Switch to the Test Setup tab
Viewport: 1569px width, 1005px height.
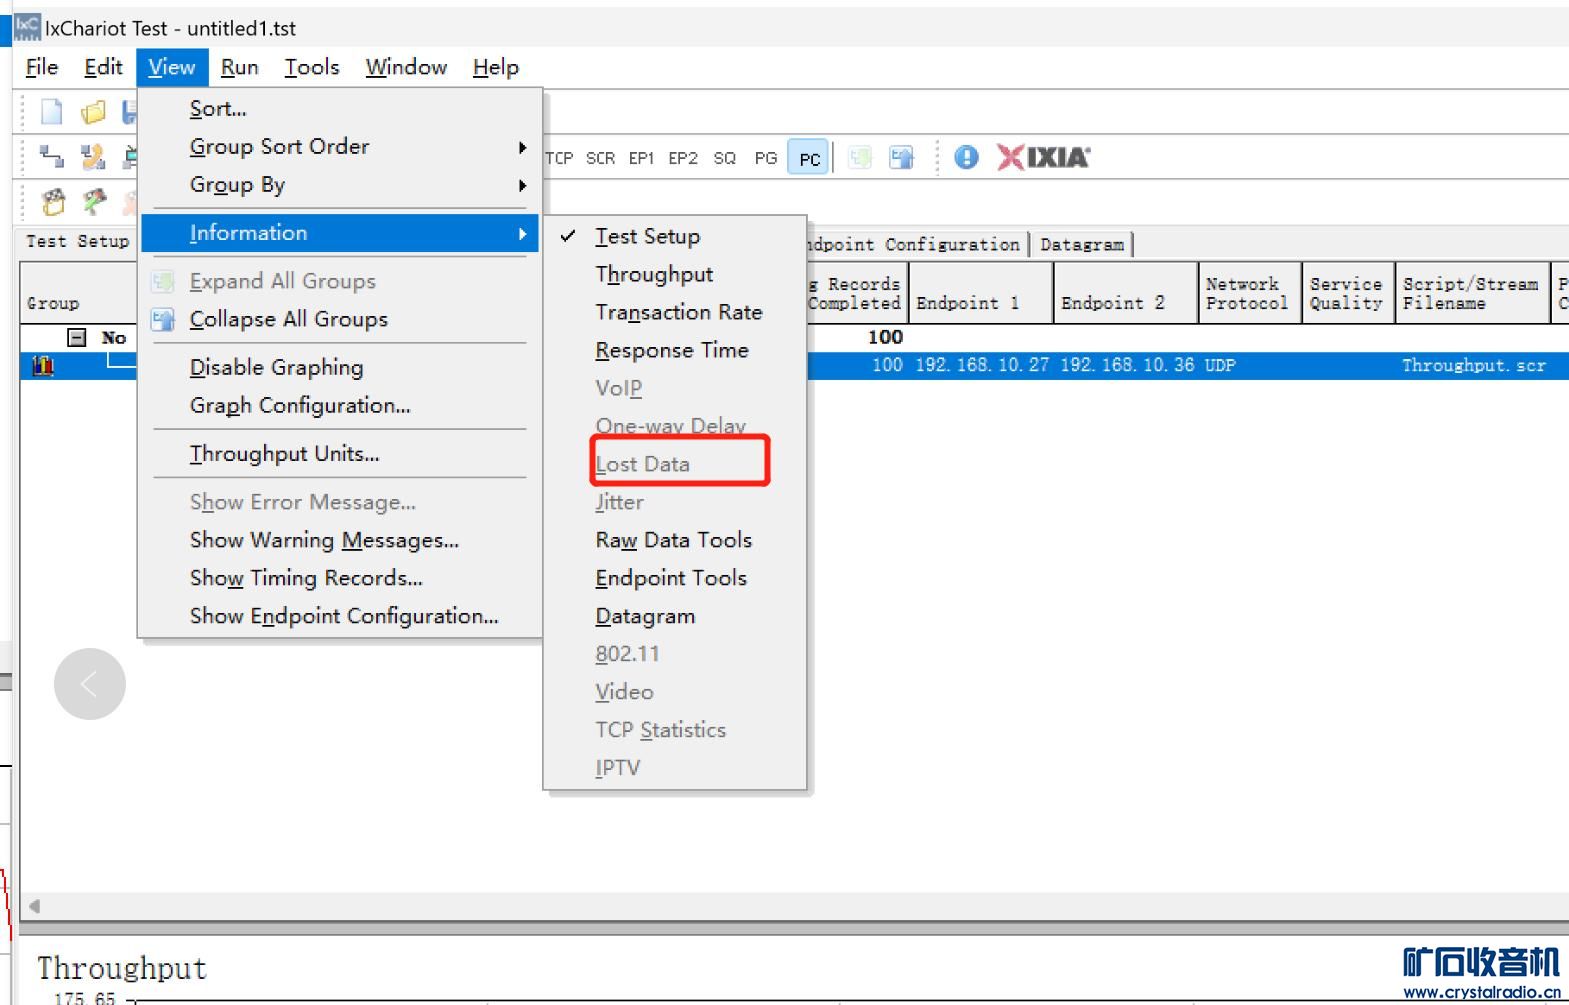point(77,242)
